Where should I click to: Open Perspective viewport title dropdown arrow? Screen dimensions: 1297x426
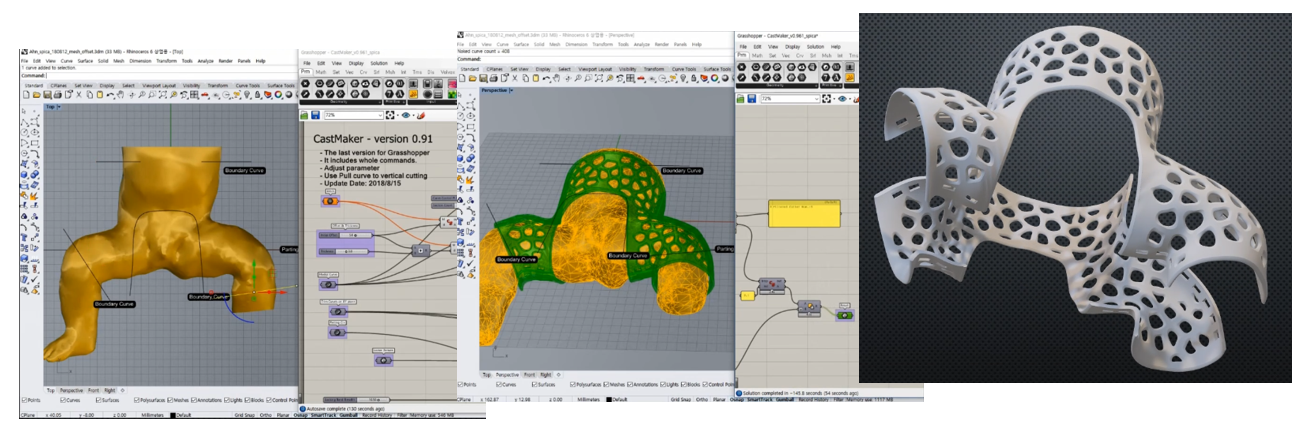tap(512, 91)
